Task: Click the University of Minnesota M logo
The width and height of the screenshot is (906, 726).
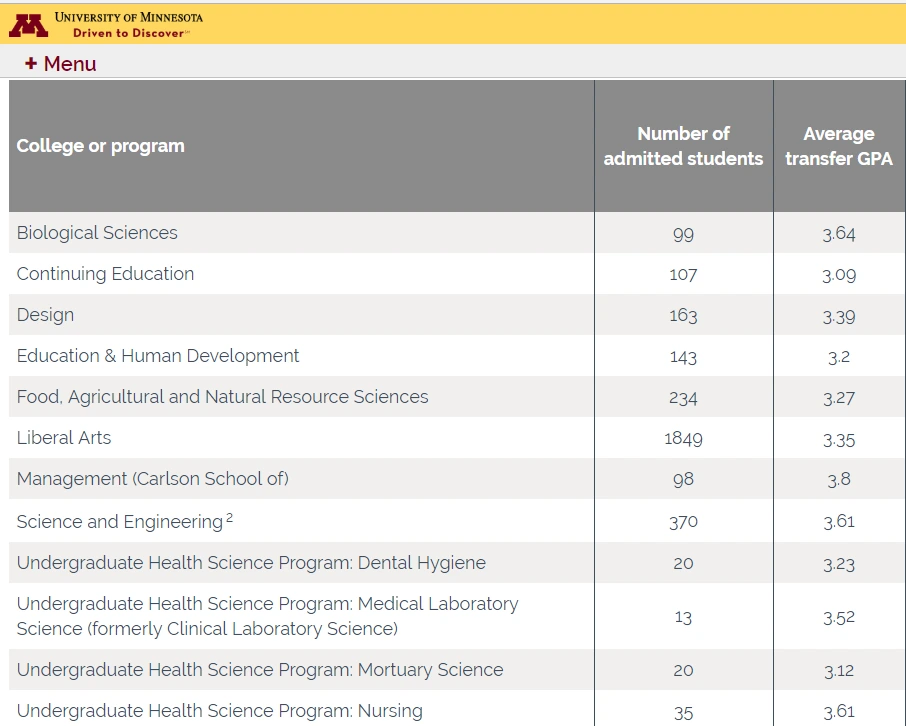Action: [28, 24]
